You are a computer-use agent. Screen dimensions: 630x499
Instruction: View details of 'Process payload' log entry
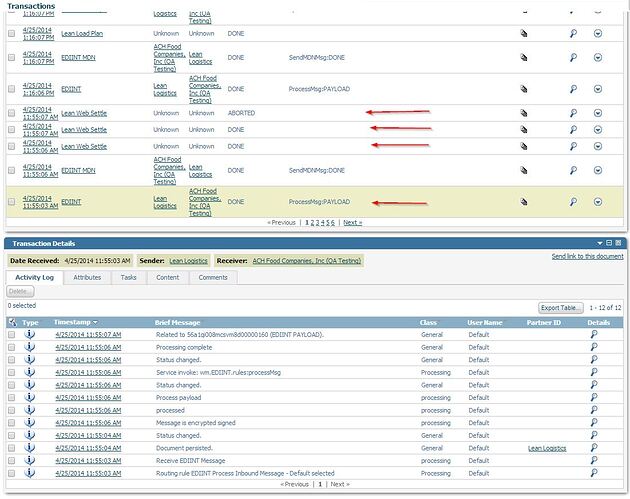tap(594, 397)
